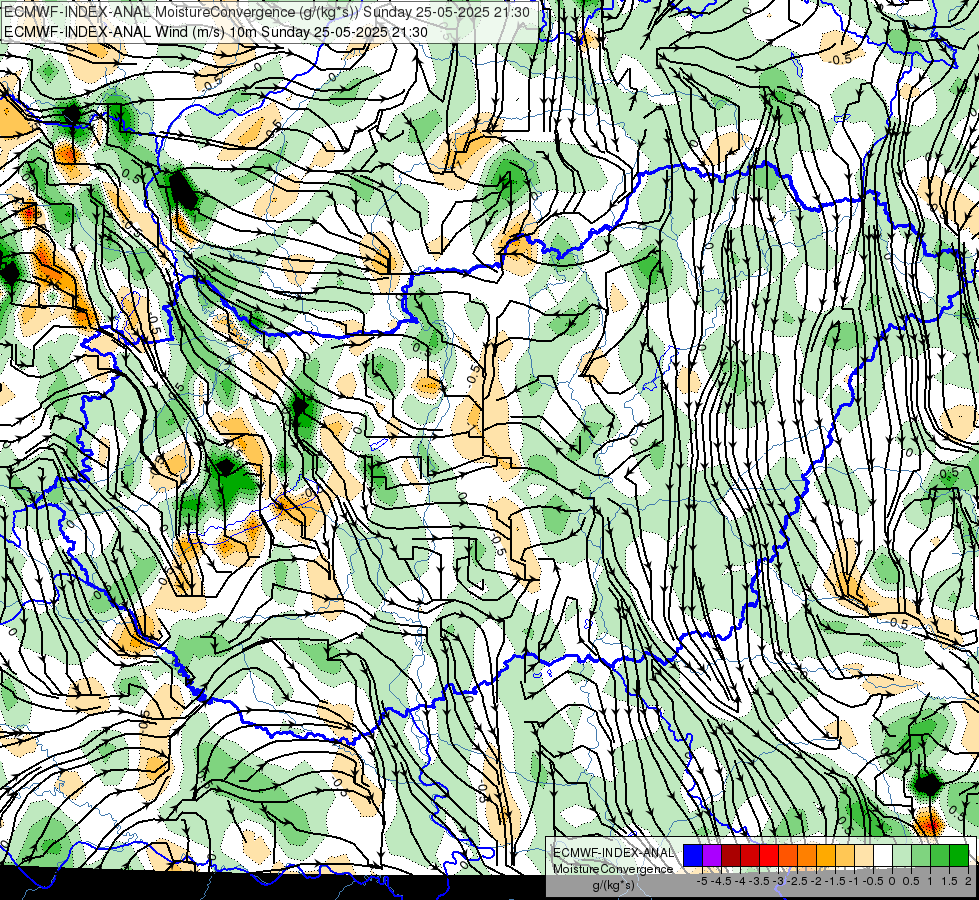Click the white legend swatch near 0

coord(883,856)
